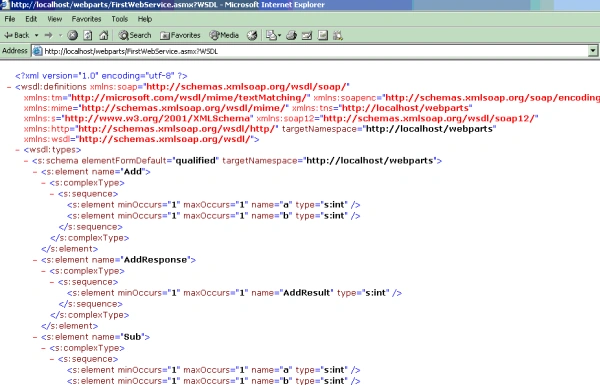Click wsdl:definitions targetNamespace value
The height and width of the screenshot is (385, 600).
[x=429, y=129]
